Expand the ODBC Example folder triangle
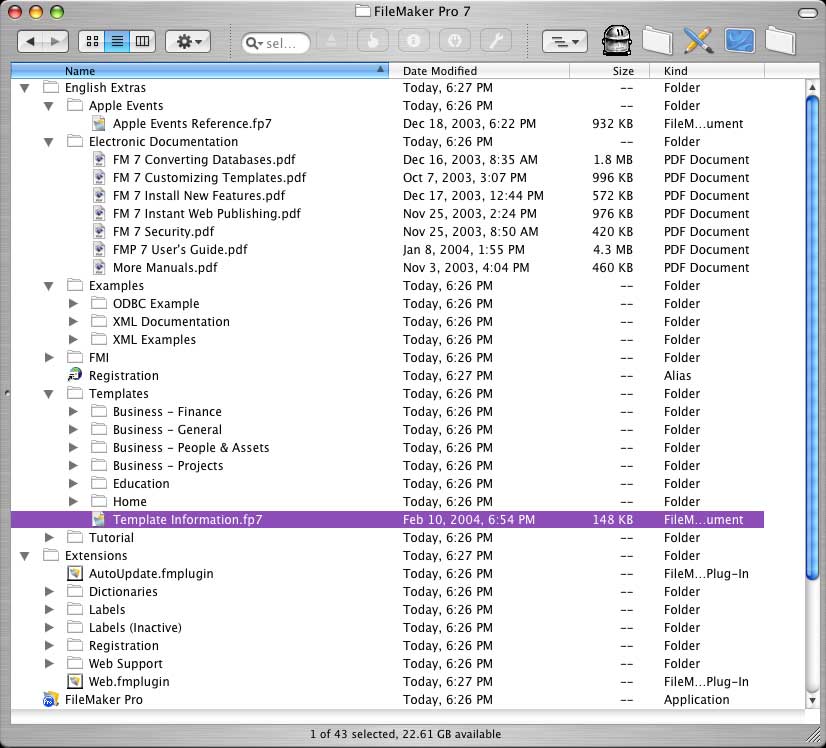 pyautogui.click(x=73, y=303)
